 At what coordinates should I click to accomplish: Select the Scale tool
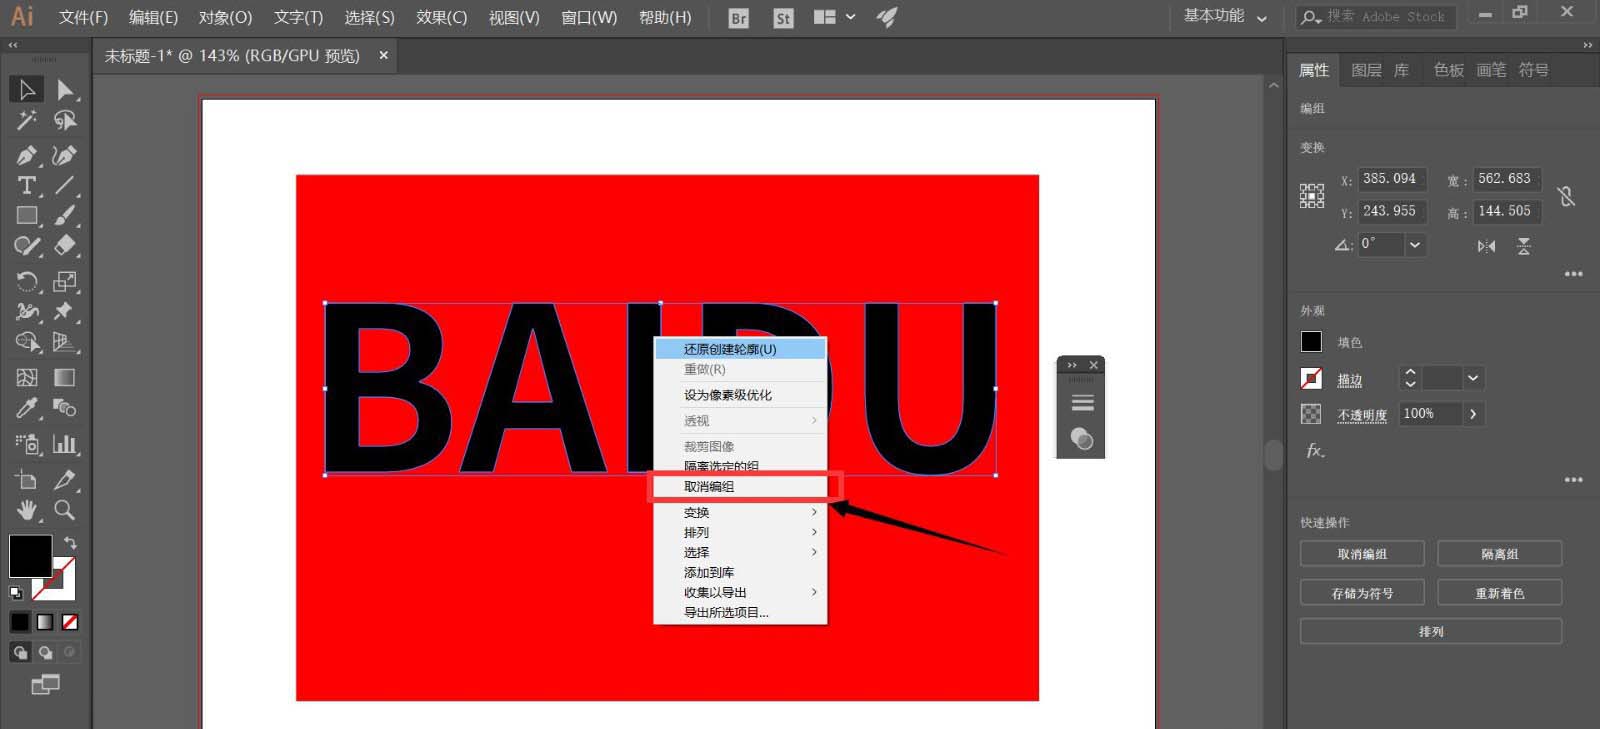click(65, 281)
